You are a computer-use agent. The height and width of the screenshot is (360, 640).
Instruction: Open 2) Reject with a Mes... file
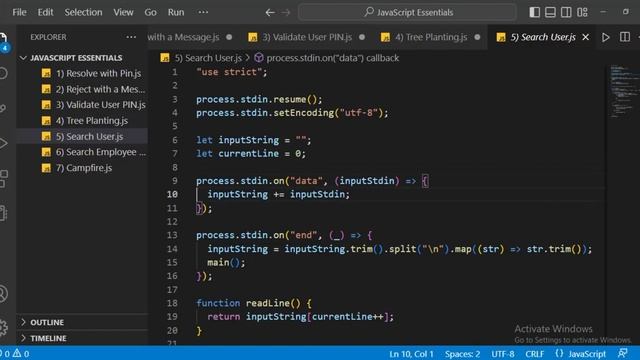coord(100,89)
